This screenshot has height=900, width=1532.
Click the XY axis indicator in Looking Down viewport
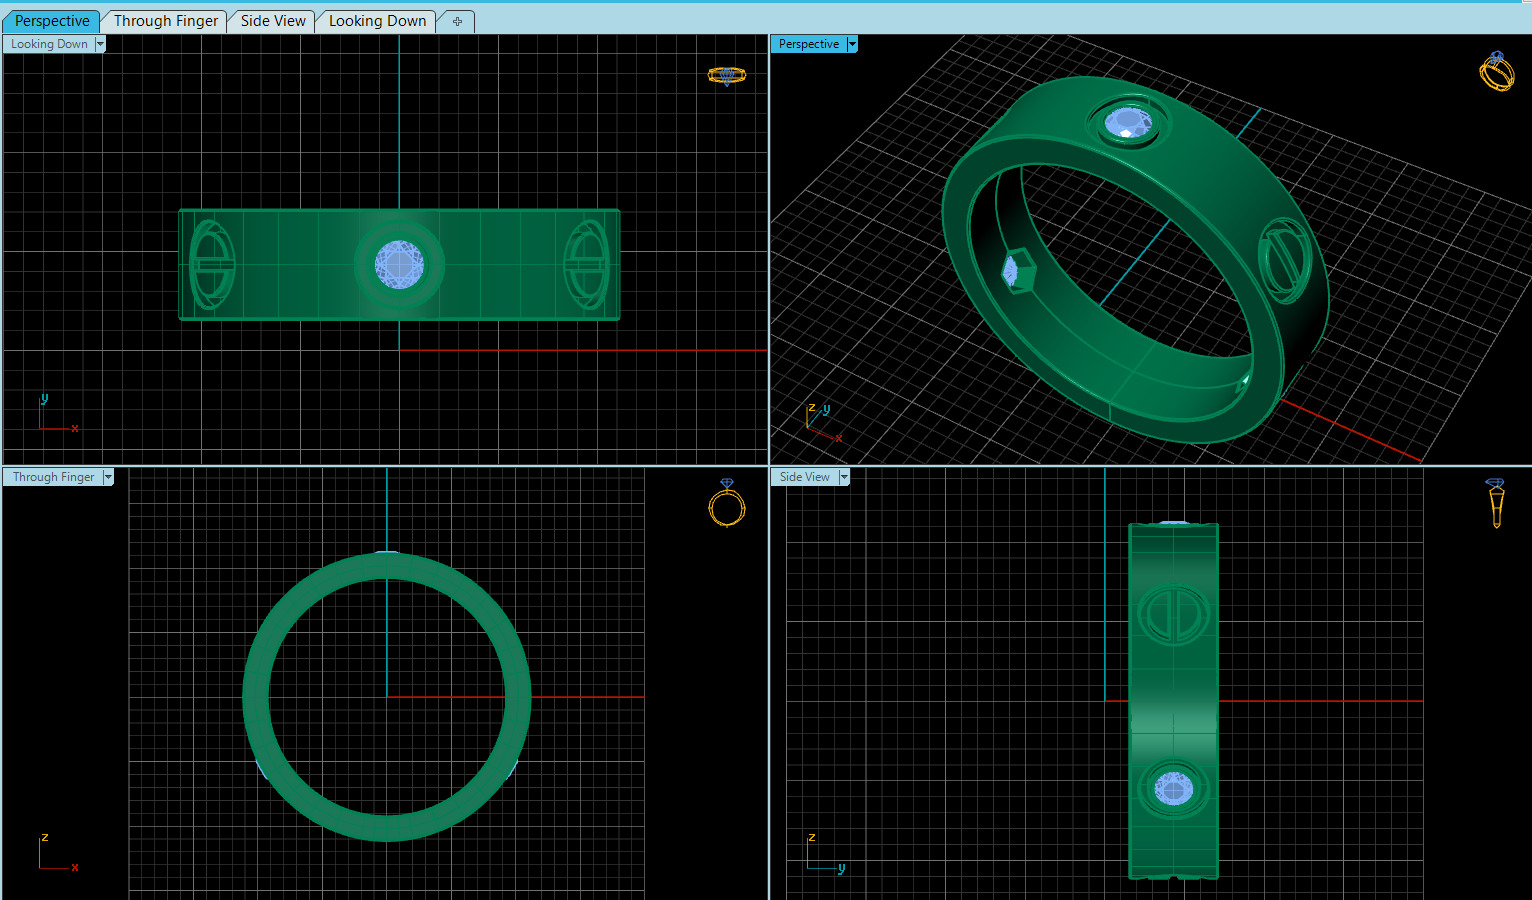pyautogui.click(x=57, y=414)
